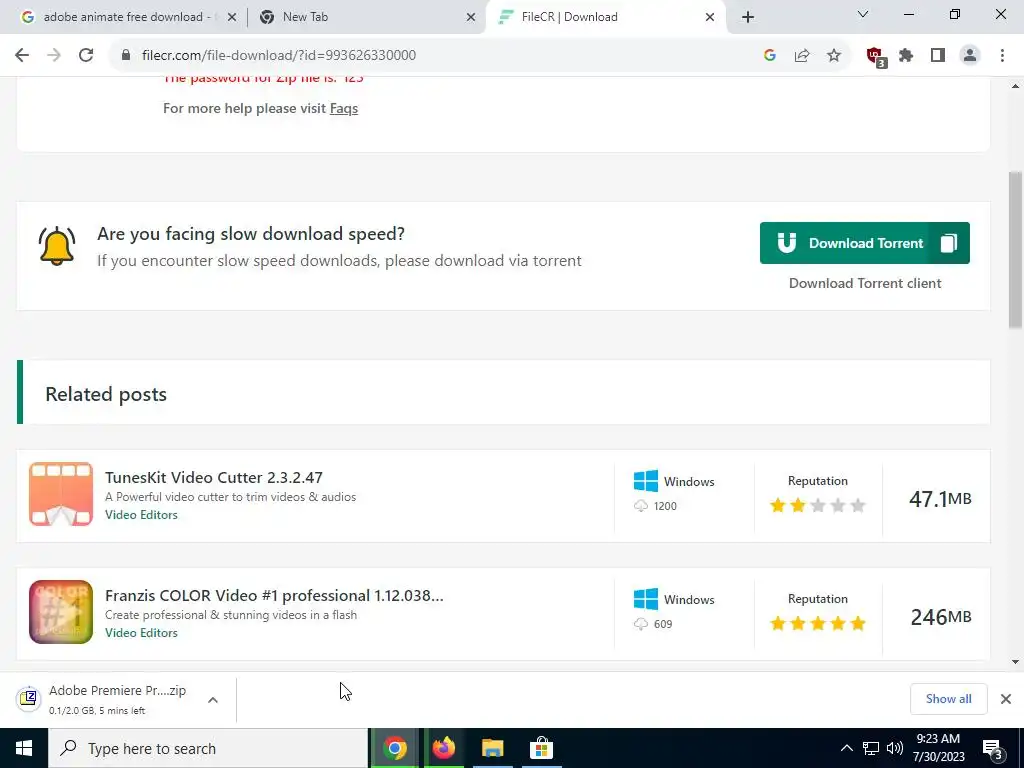The height and width of the screenshot is (768, 1024).
Task: Open Video Editors category under TunesKit
Action: click(141, 515)
